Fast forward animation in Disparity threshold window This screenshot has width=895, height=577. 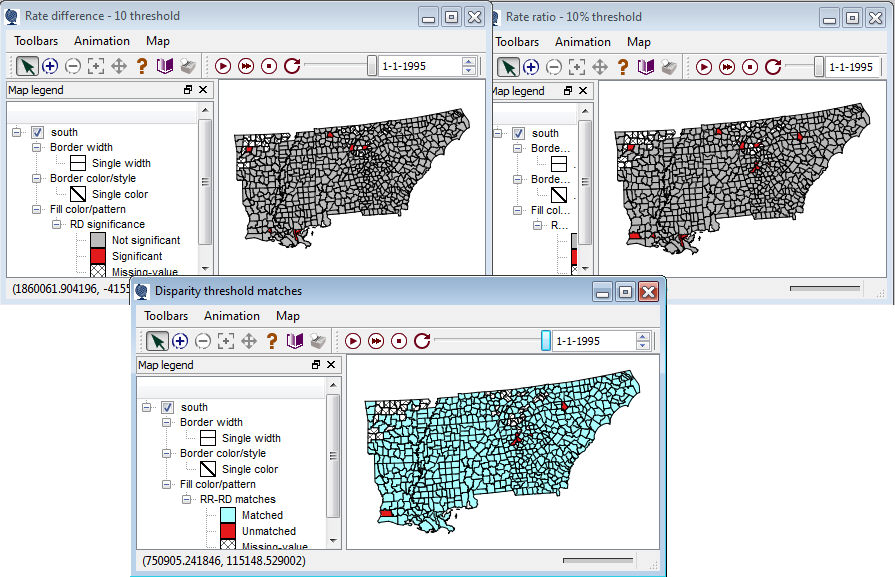pyautogui.click(x=376, y=341)
